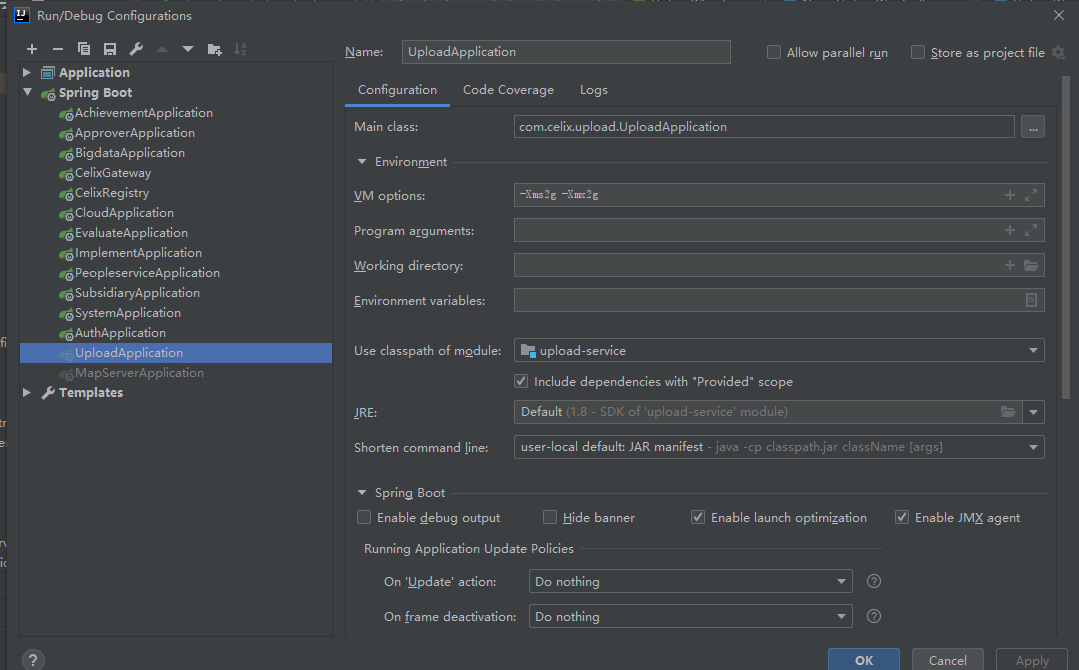
Task: Edit templates with the wrench icon
Action: (136, 49)
